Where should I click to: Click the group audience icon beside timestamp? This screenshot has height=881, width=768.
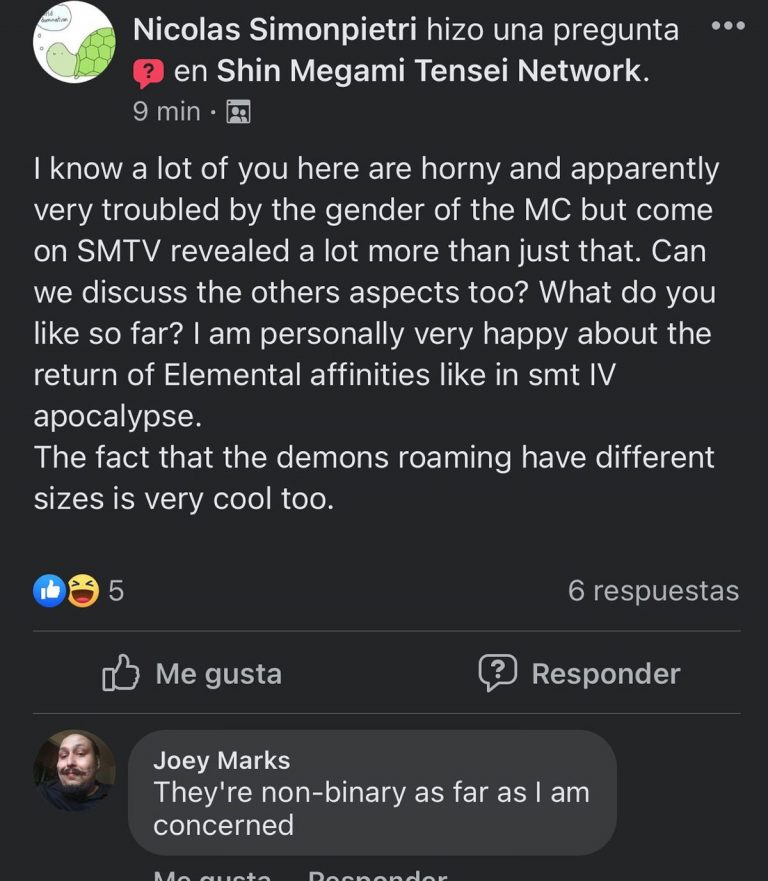238,111
